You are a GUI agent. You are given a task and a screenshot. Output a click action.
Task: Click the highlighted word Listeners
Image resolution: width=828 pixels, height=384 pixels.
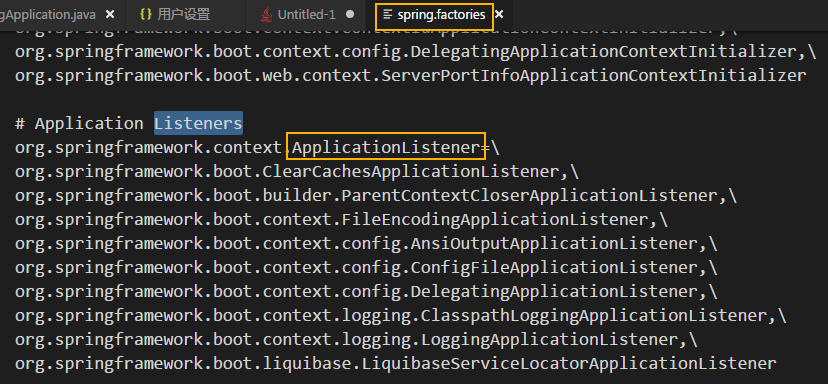click(x=198, y=124)
